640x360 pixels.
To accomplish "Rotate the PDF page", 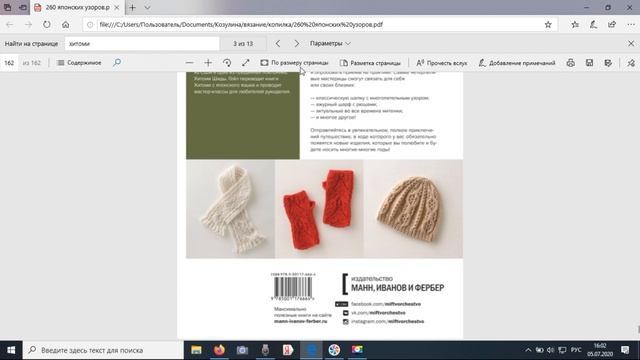I will [x=227, y=63].
